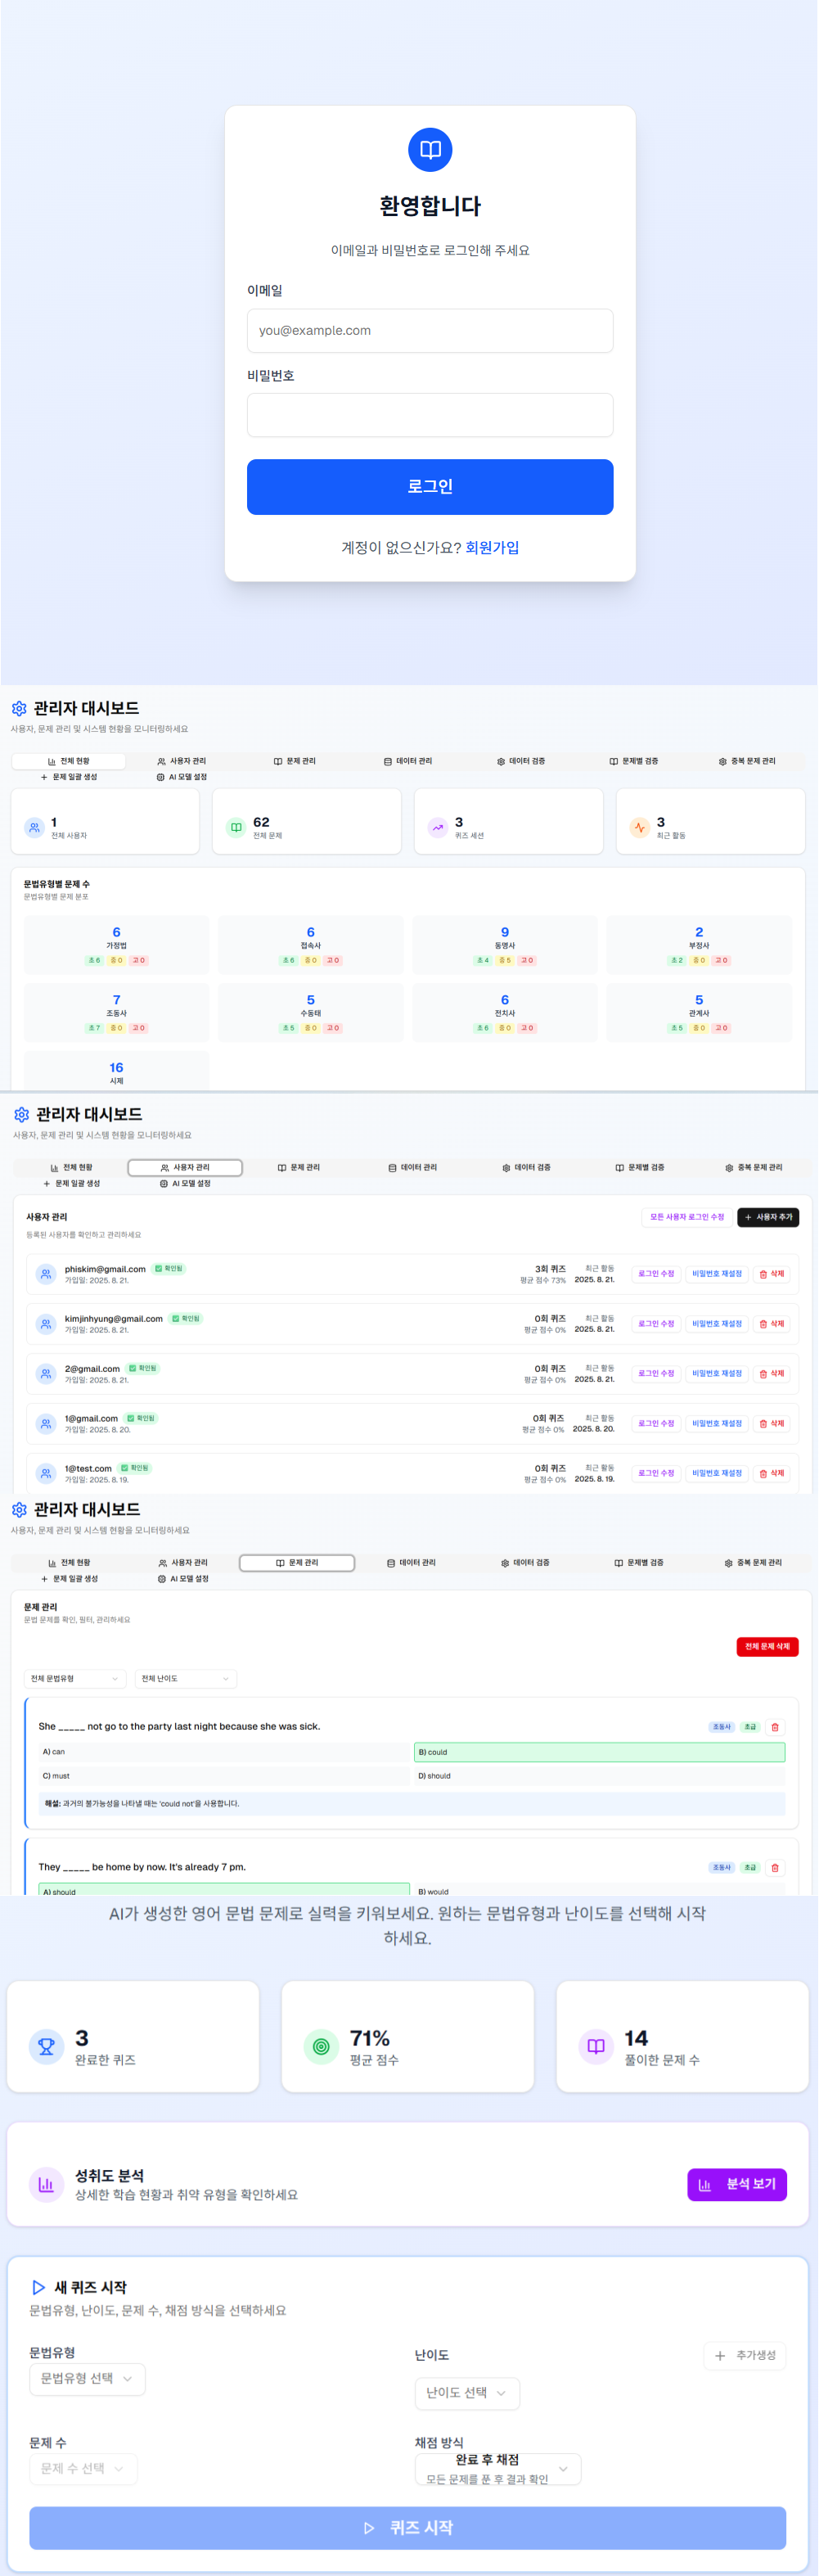Image resolution: width=819 pixels, height=2576 pixels.
Task: Open the 채점 방식 dropdown showing 완료 후 채점
Action: pyautogui.click(x=497, y=2468)
